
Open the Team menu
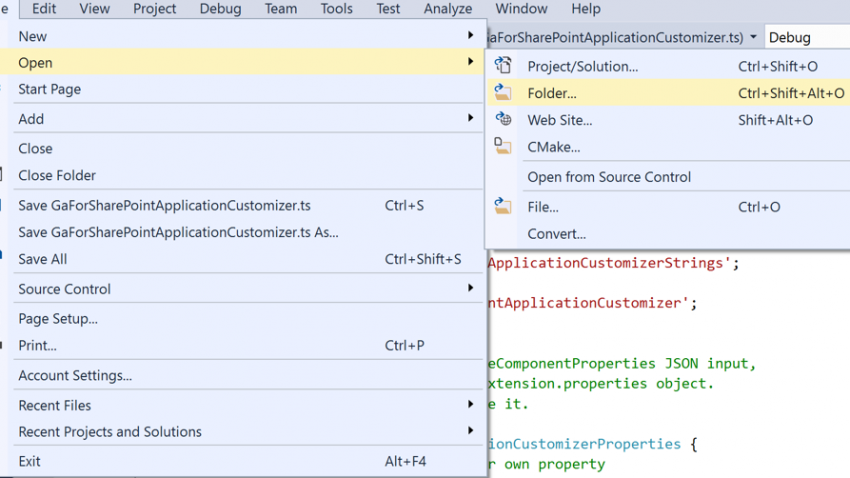(x=281, y=9)
